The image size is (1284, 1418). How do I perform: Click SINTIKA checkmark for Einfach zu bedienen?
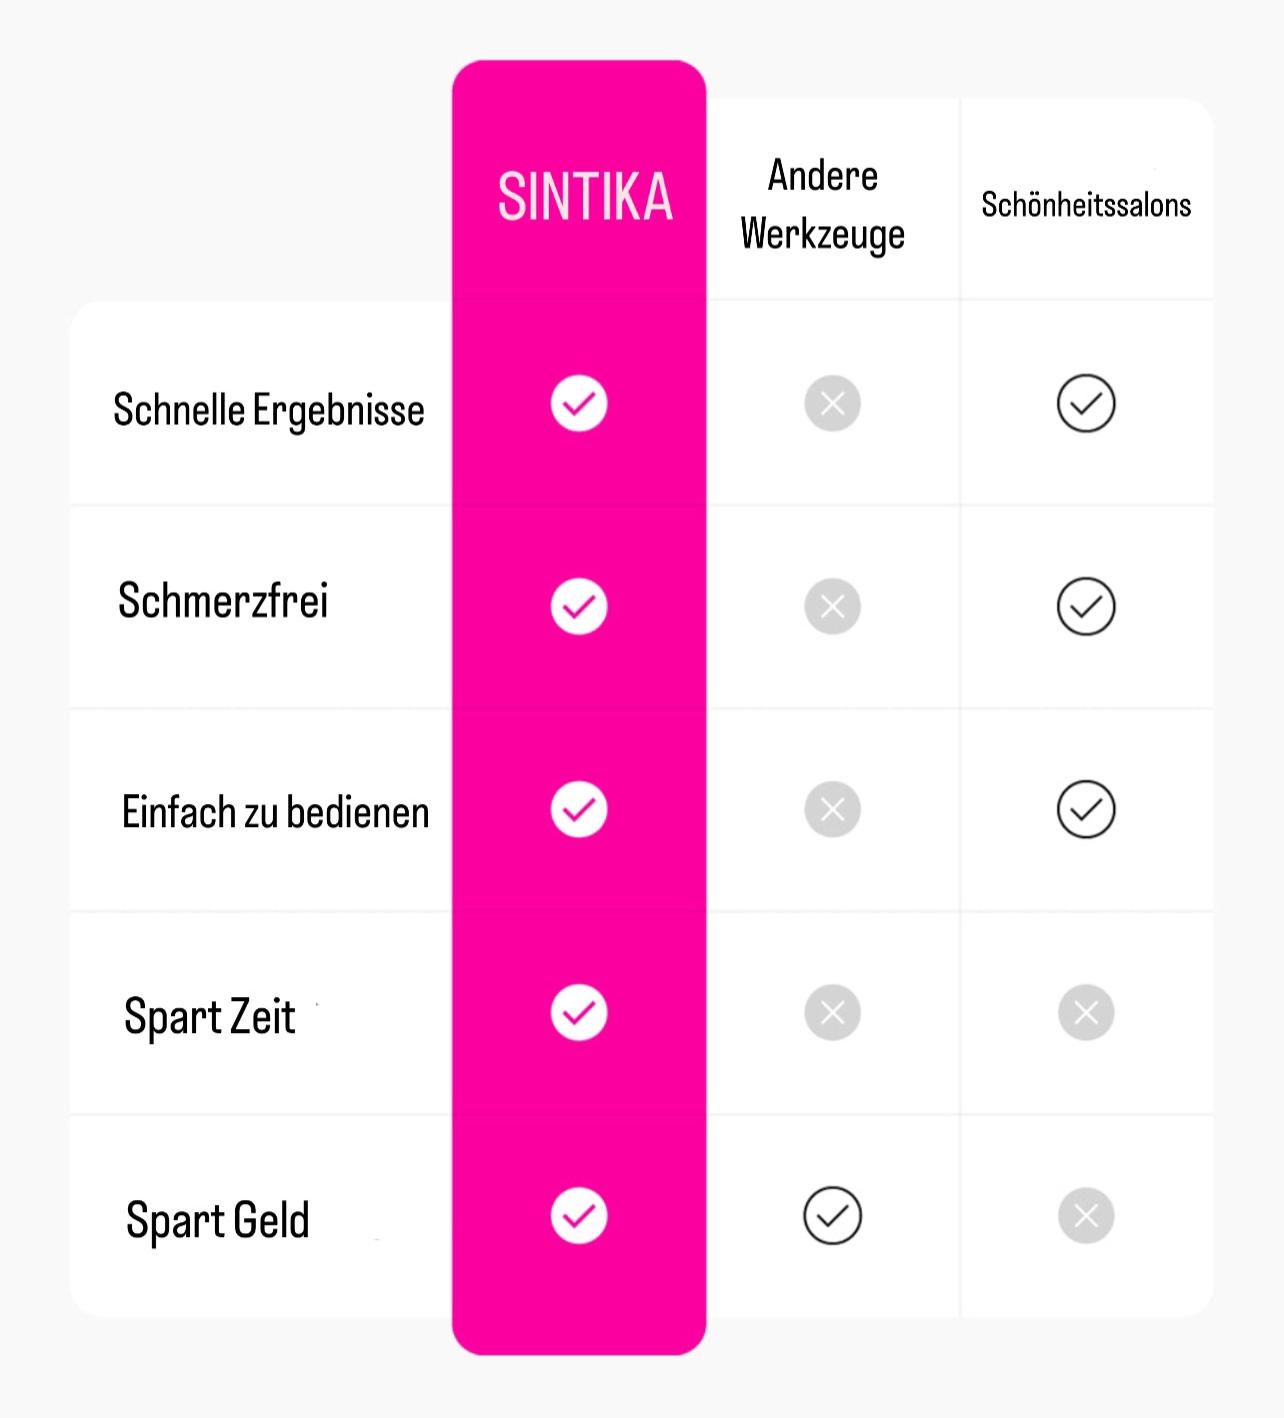(579, 809)
